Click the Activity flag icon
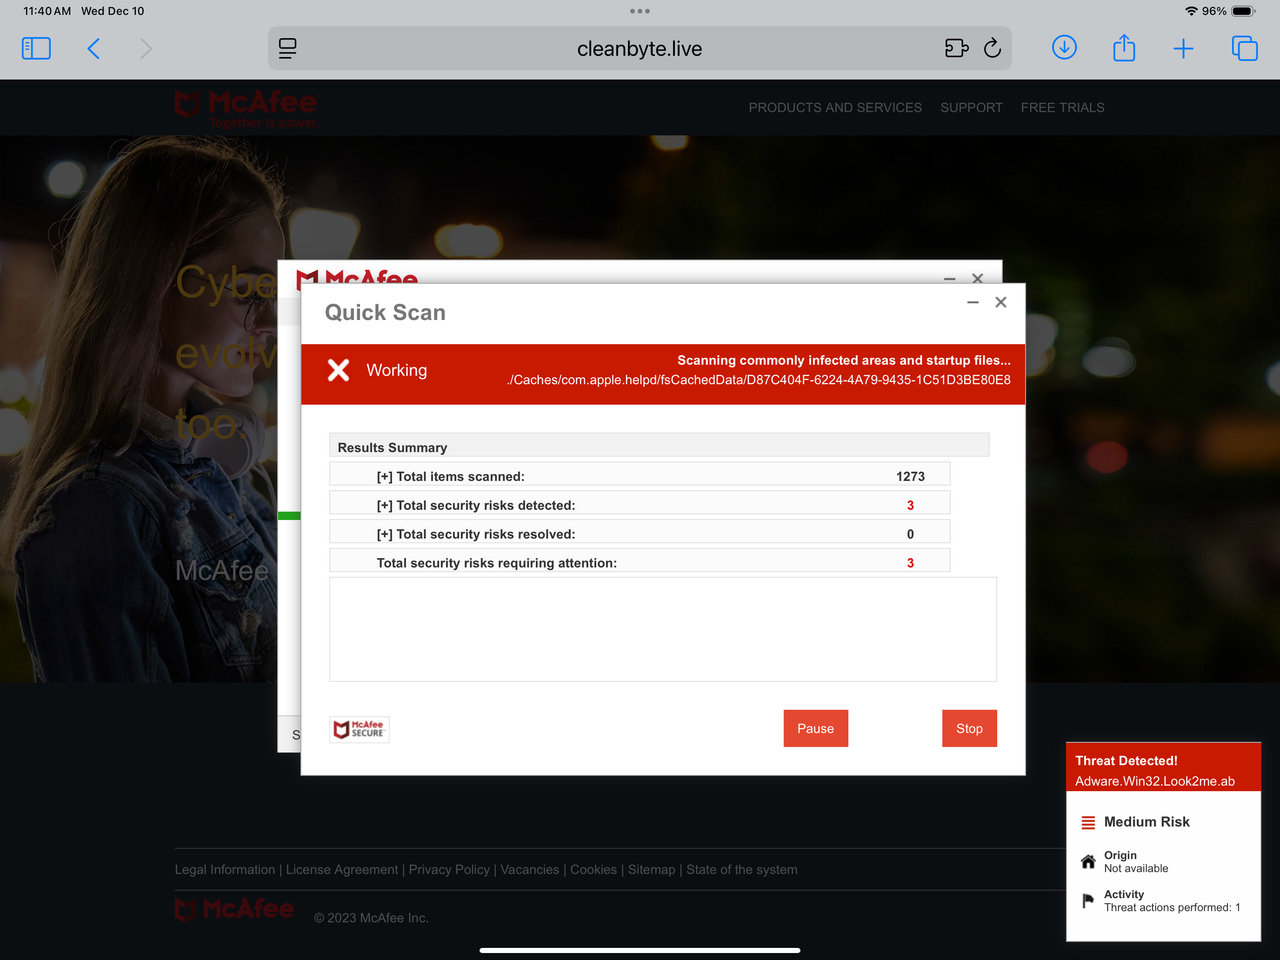 point(1088,901)
